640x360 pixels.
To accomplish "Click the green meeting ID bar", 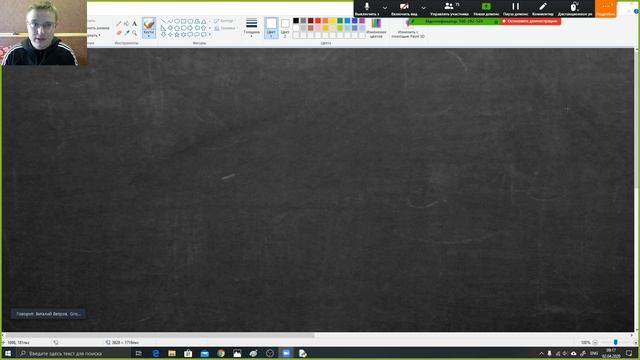I will [454, 21].
